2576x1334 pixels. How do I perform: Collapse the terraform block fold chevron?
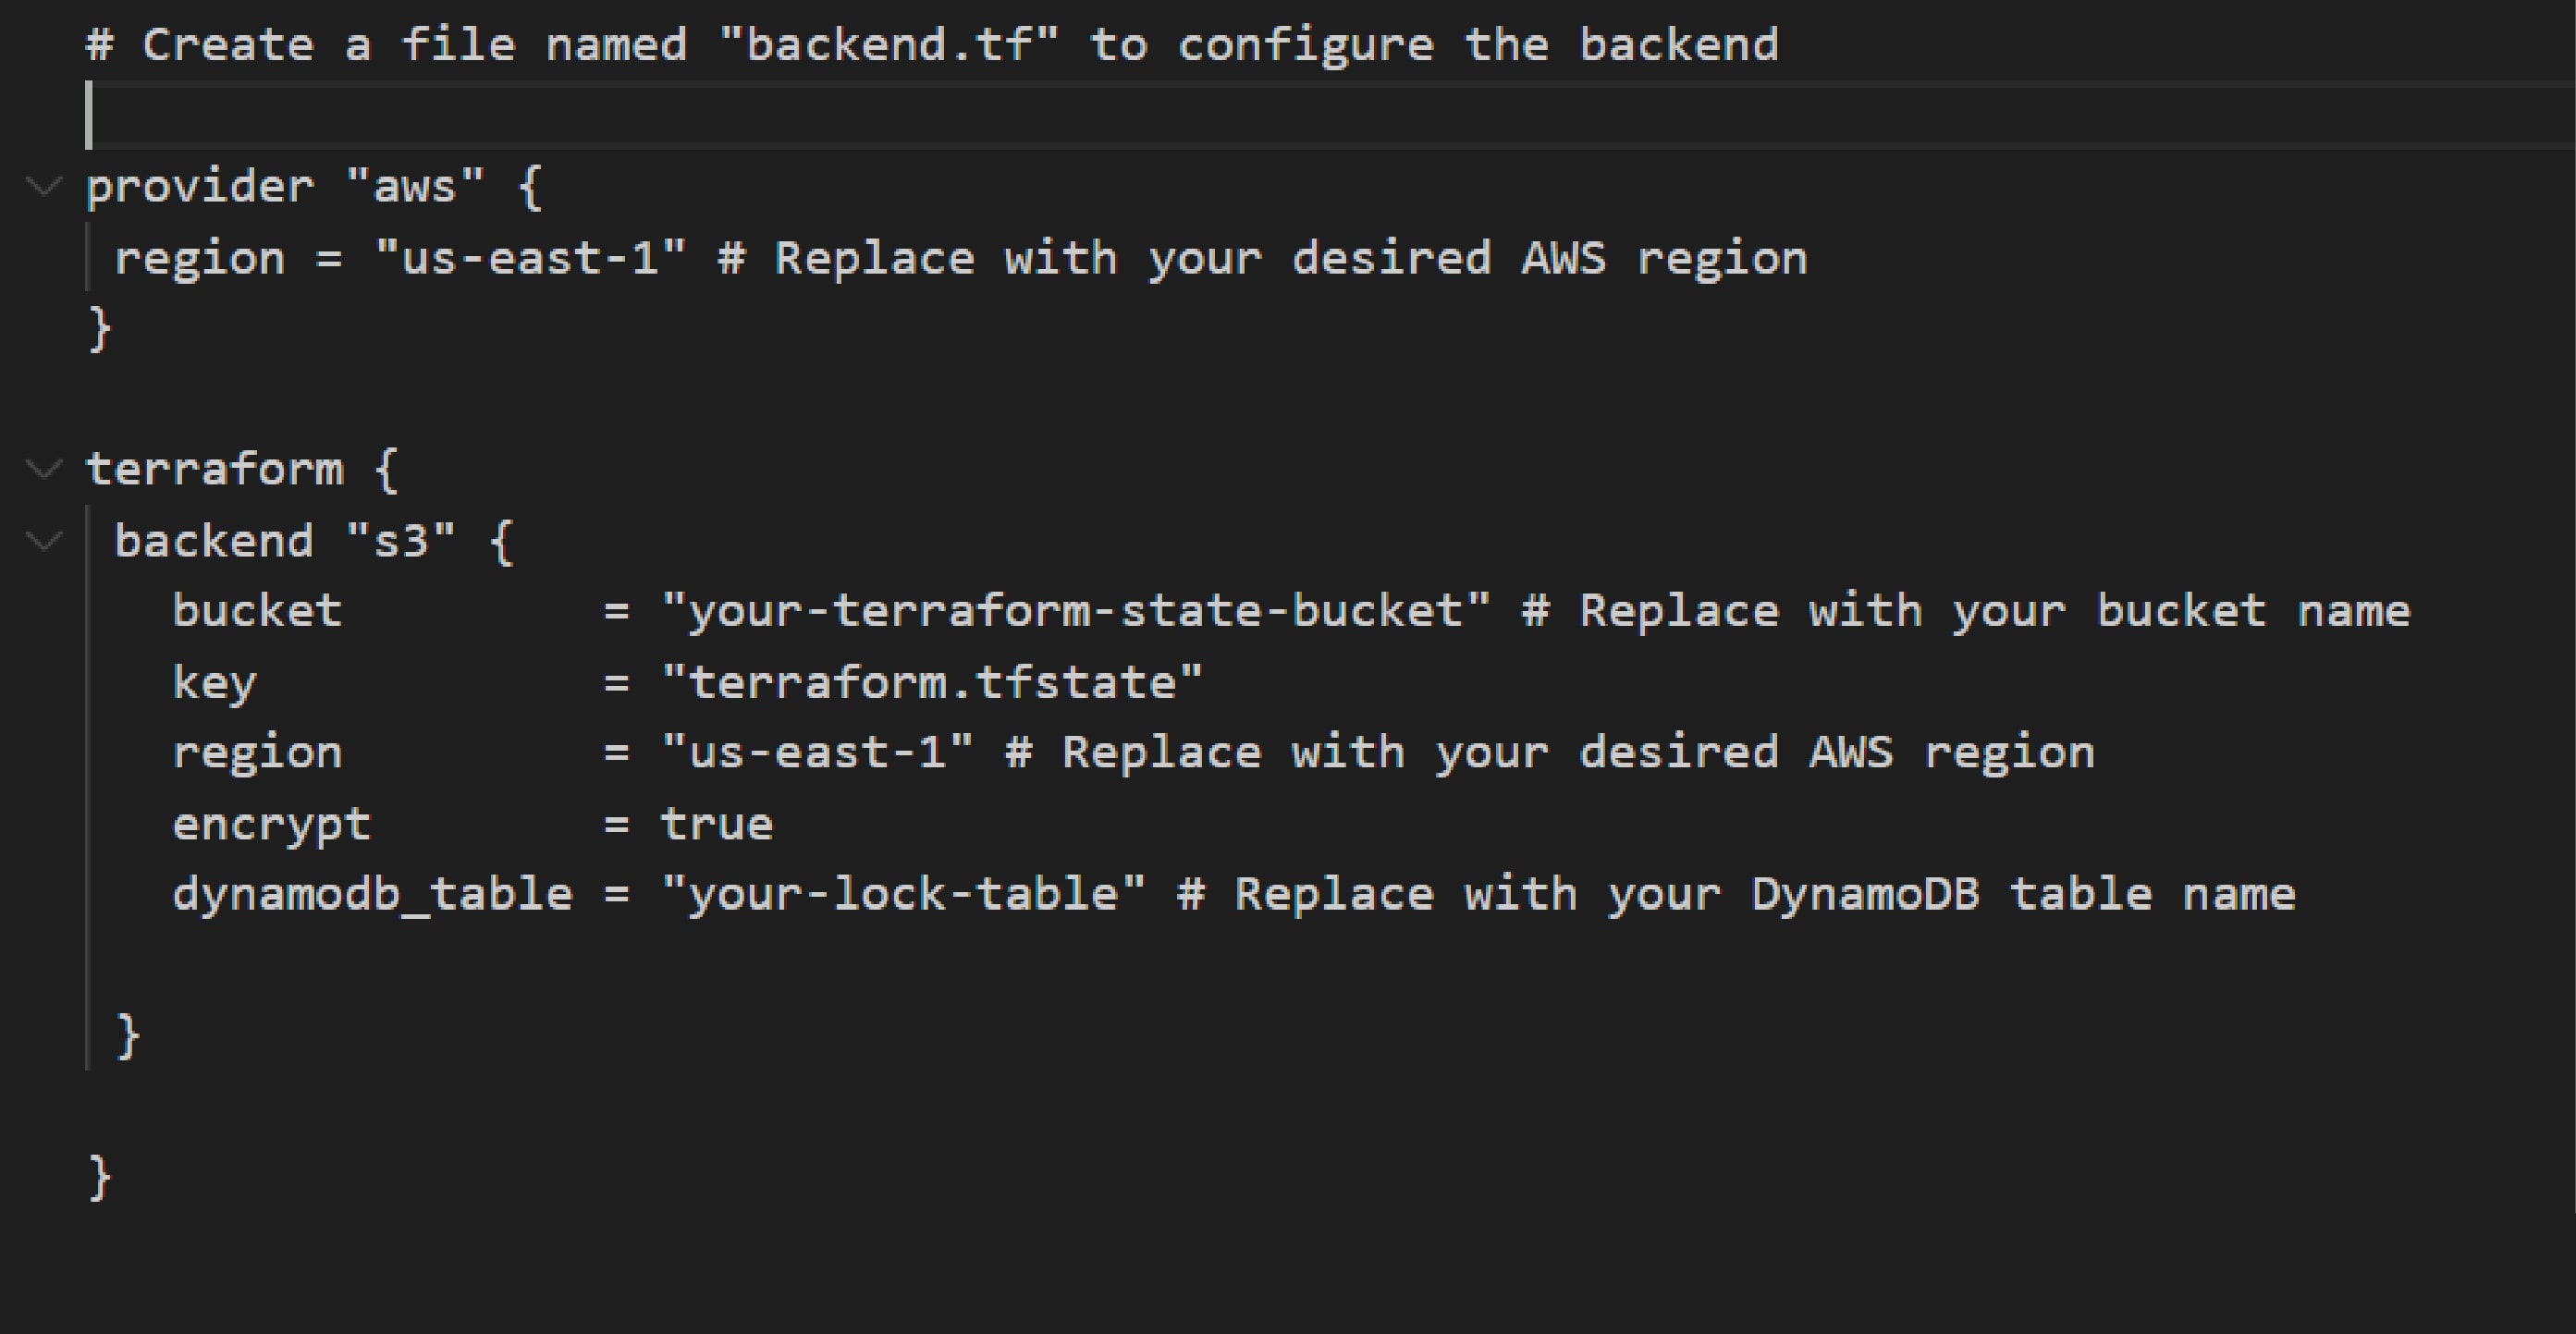[44, 469]
